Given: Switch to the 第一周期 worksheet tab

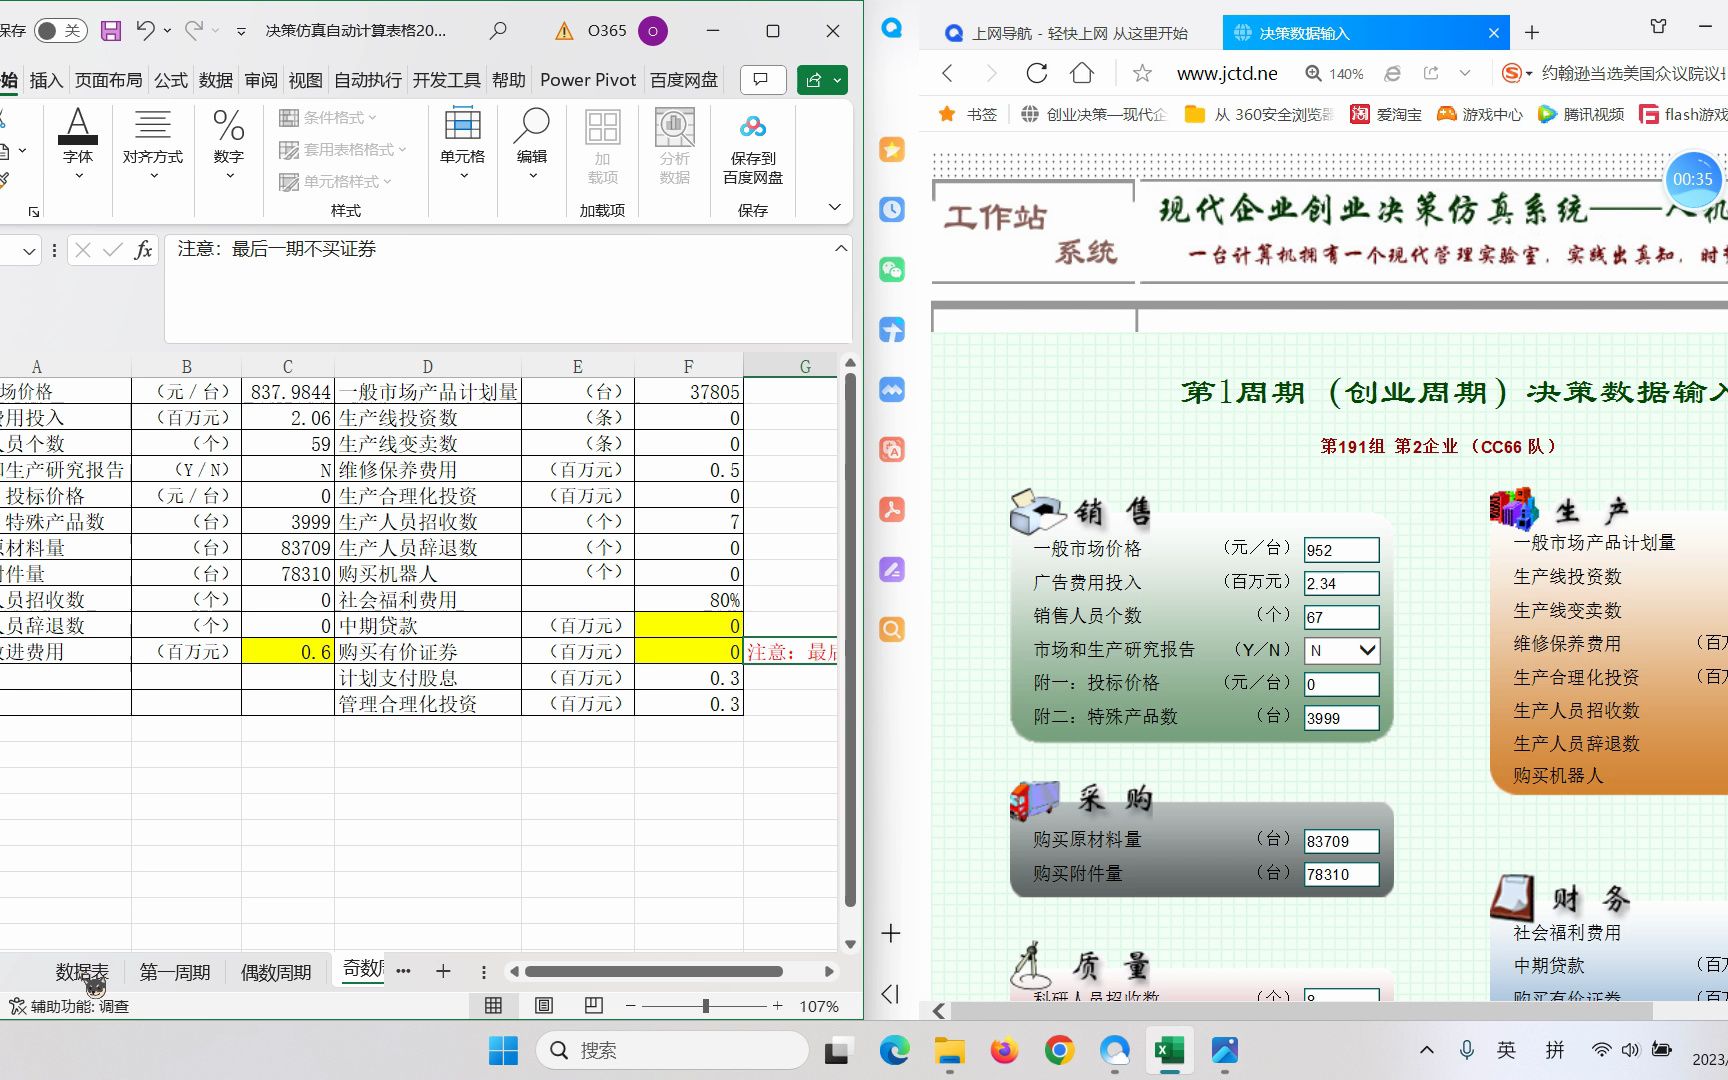Looking at the screenshot, I should pos(174,971).
